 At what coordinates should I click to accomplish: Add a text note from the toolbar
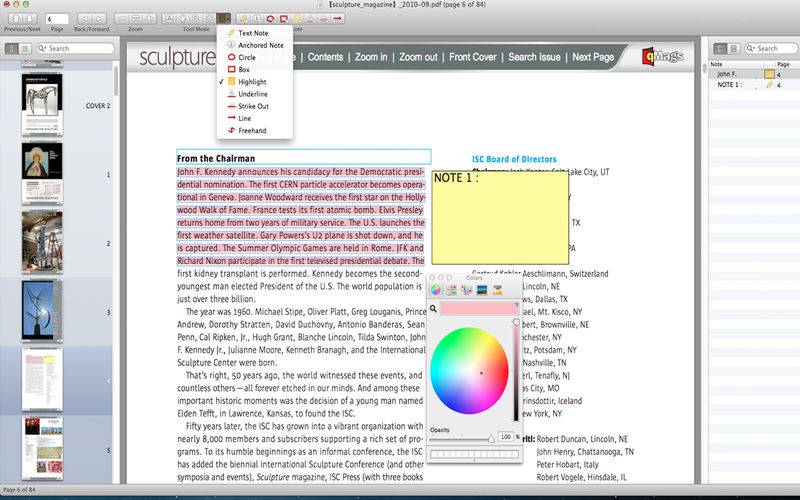coord(243,19)
